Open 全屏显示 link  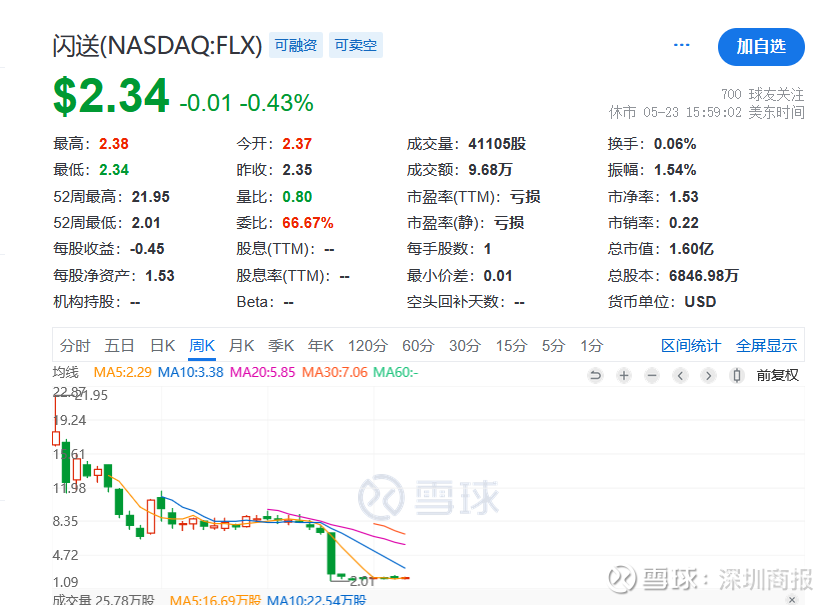click(x=766, y=346)
